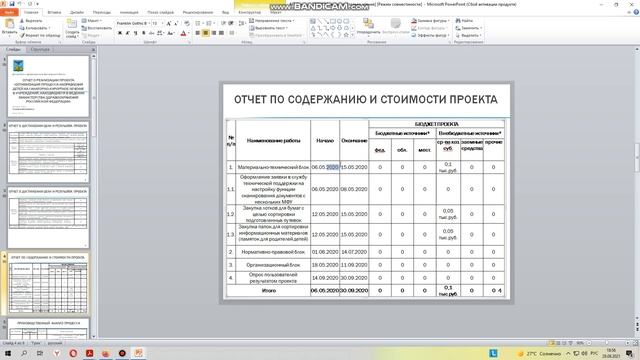640x360 pixels.
Task: Click Восстановить reset slide button
Action: [97, 28]
